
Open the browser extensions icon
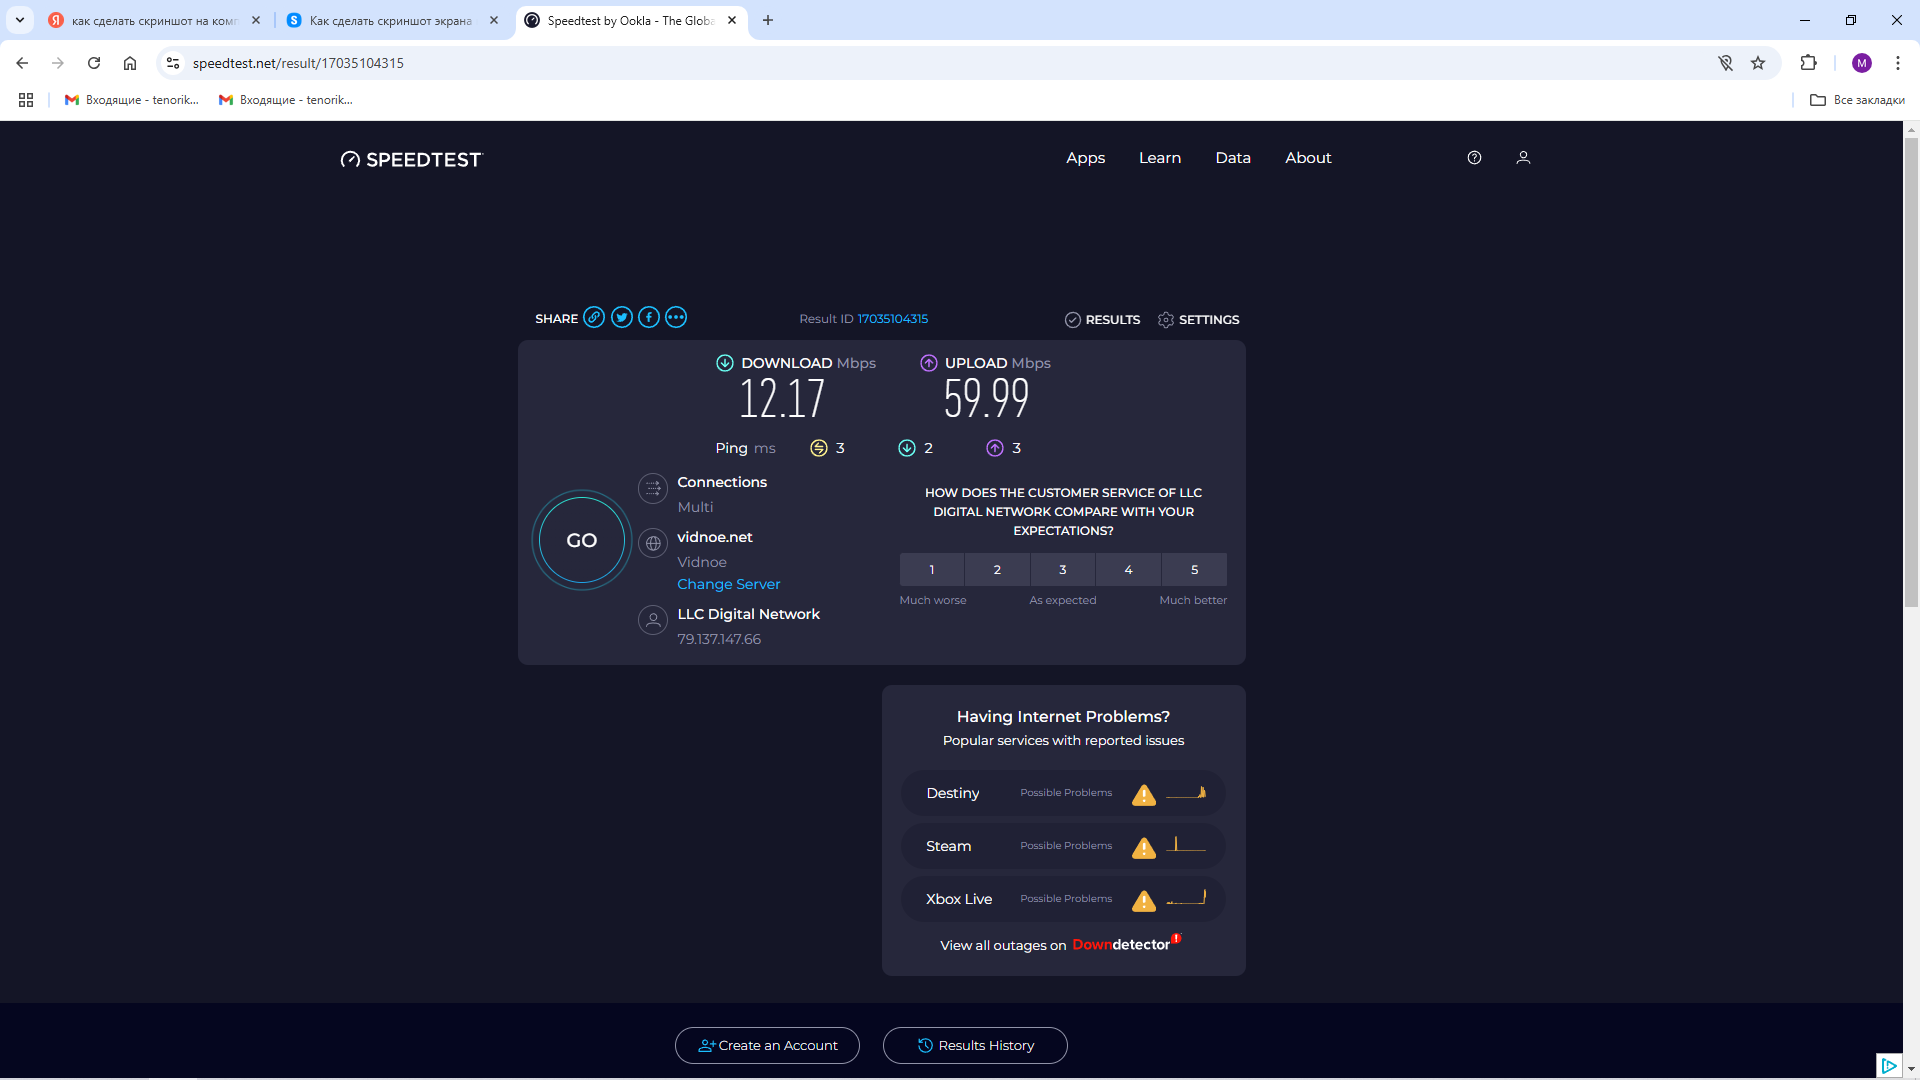tap(1808, 63)
